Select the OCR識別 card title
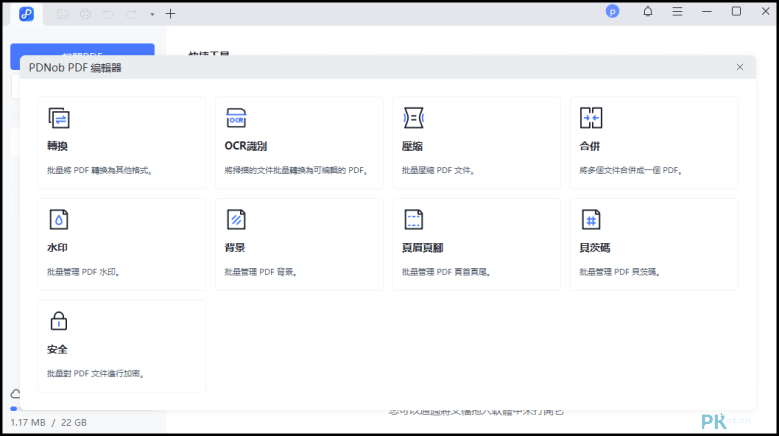 (x=245, y=146)
